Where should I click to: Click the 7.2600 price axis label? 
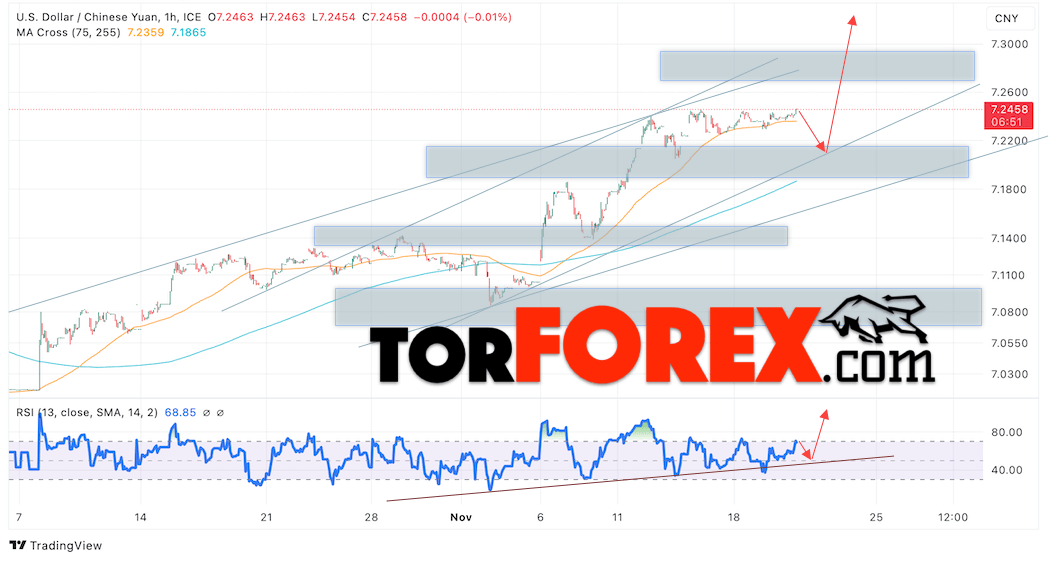1009,92
